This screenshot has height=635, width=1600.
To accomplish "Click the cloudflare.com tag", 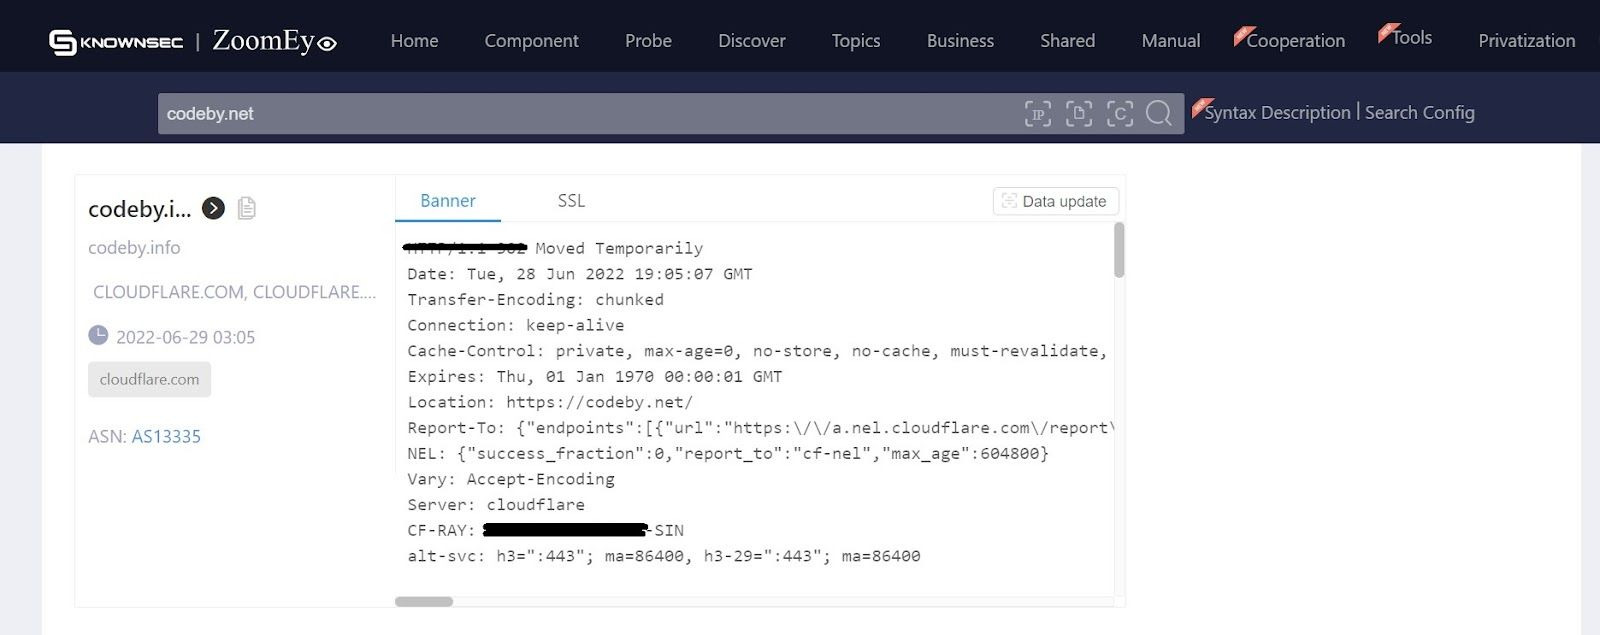I will tap(149, 380).
